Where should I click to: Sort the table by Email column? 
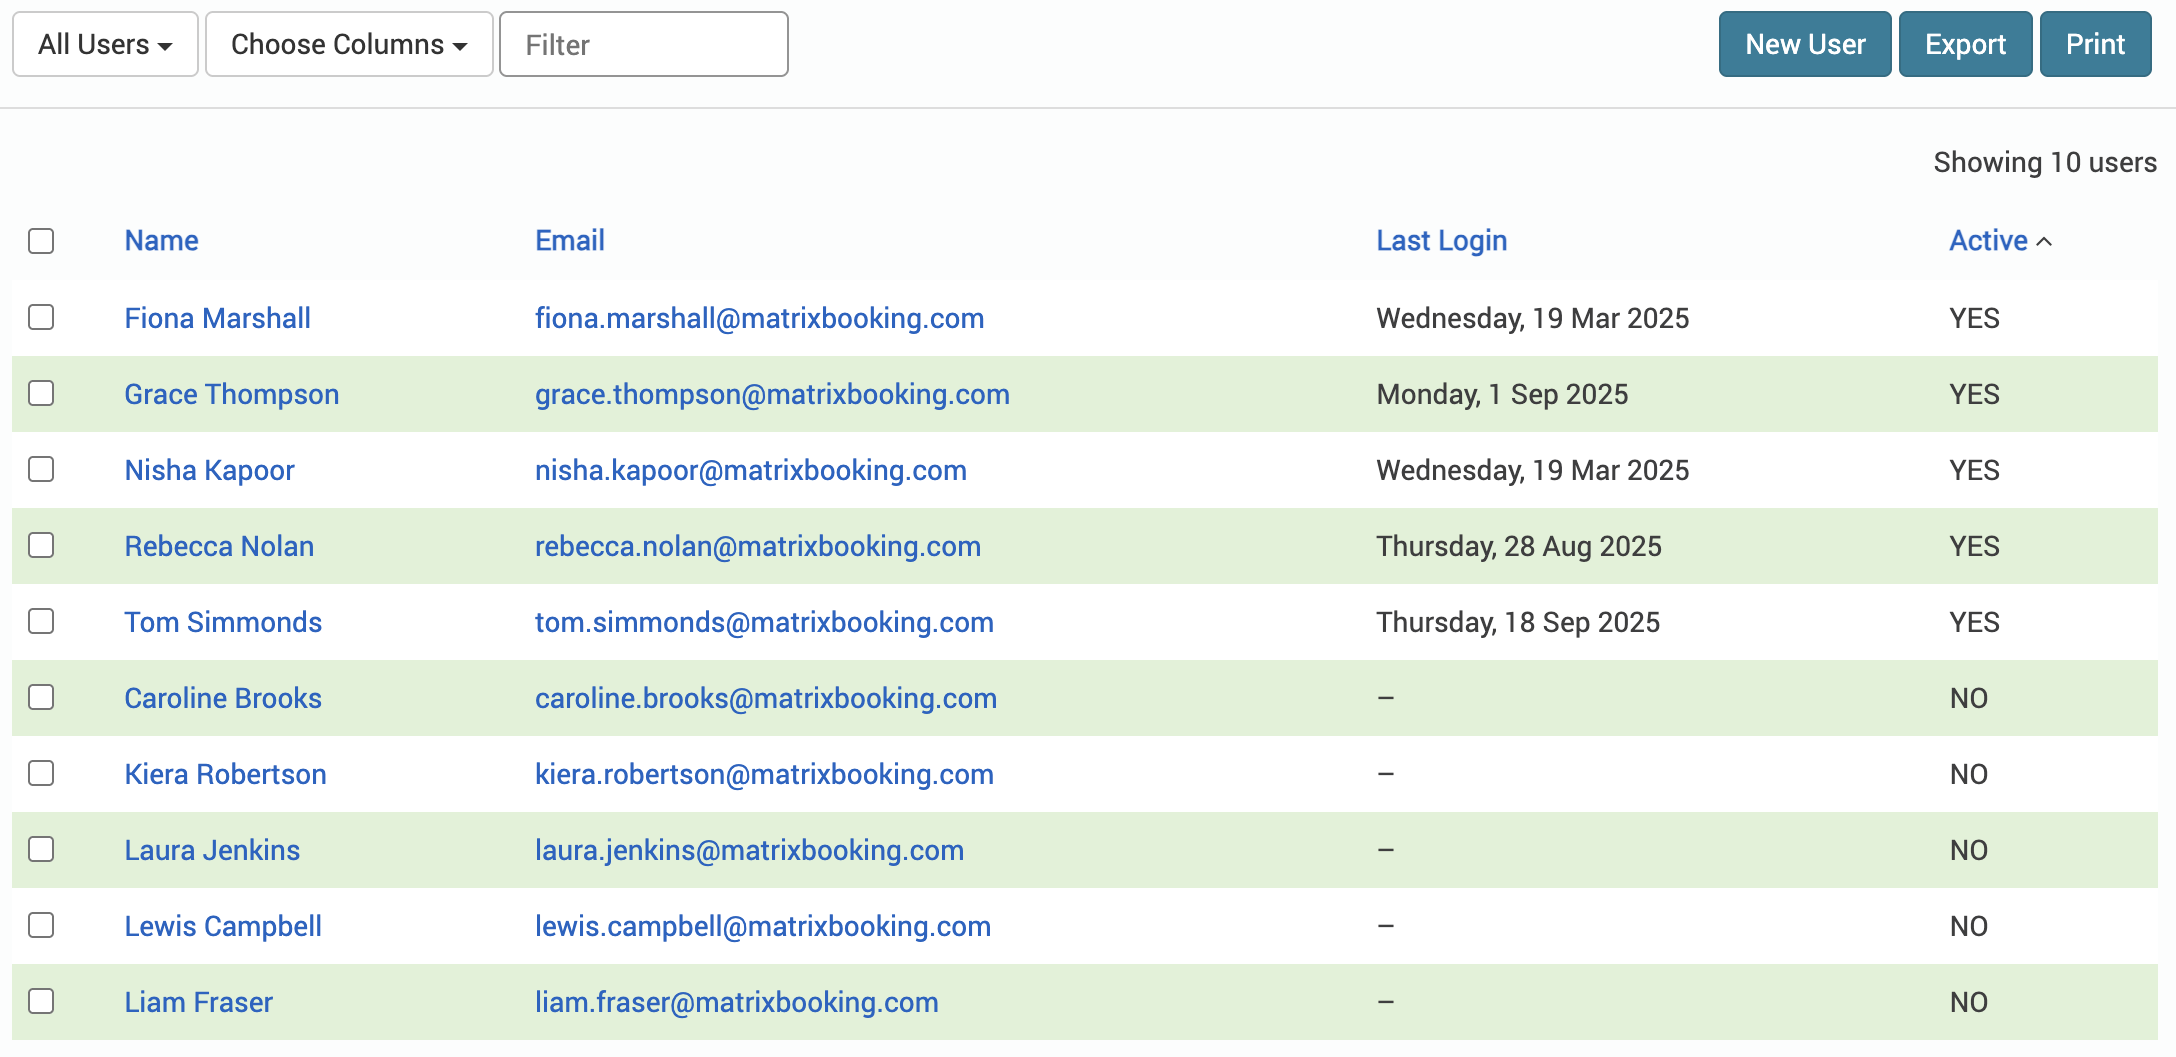(x=569, y=240)
